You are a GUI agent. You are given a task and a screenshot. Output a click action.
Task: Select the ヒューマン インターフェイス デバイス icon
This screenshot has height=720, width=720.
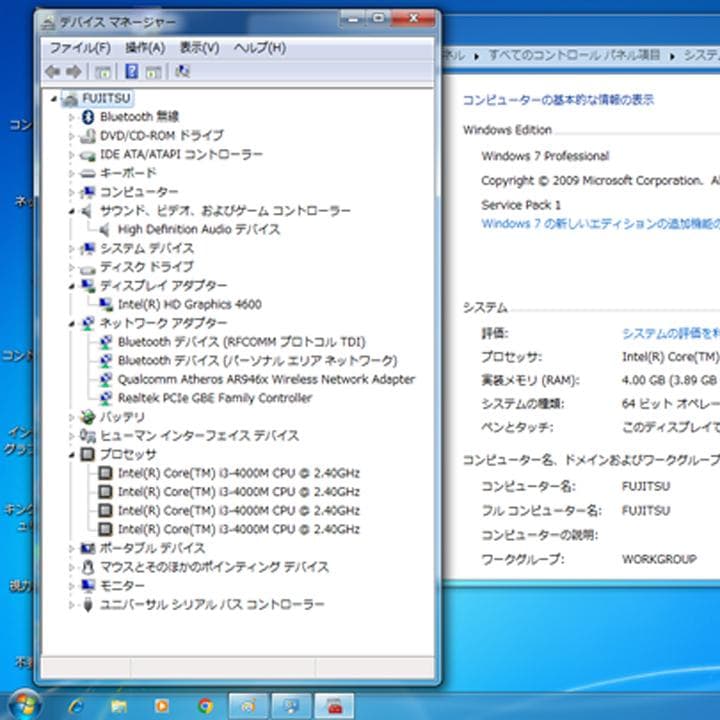point(87,435)
